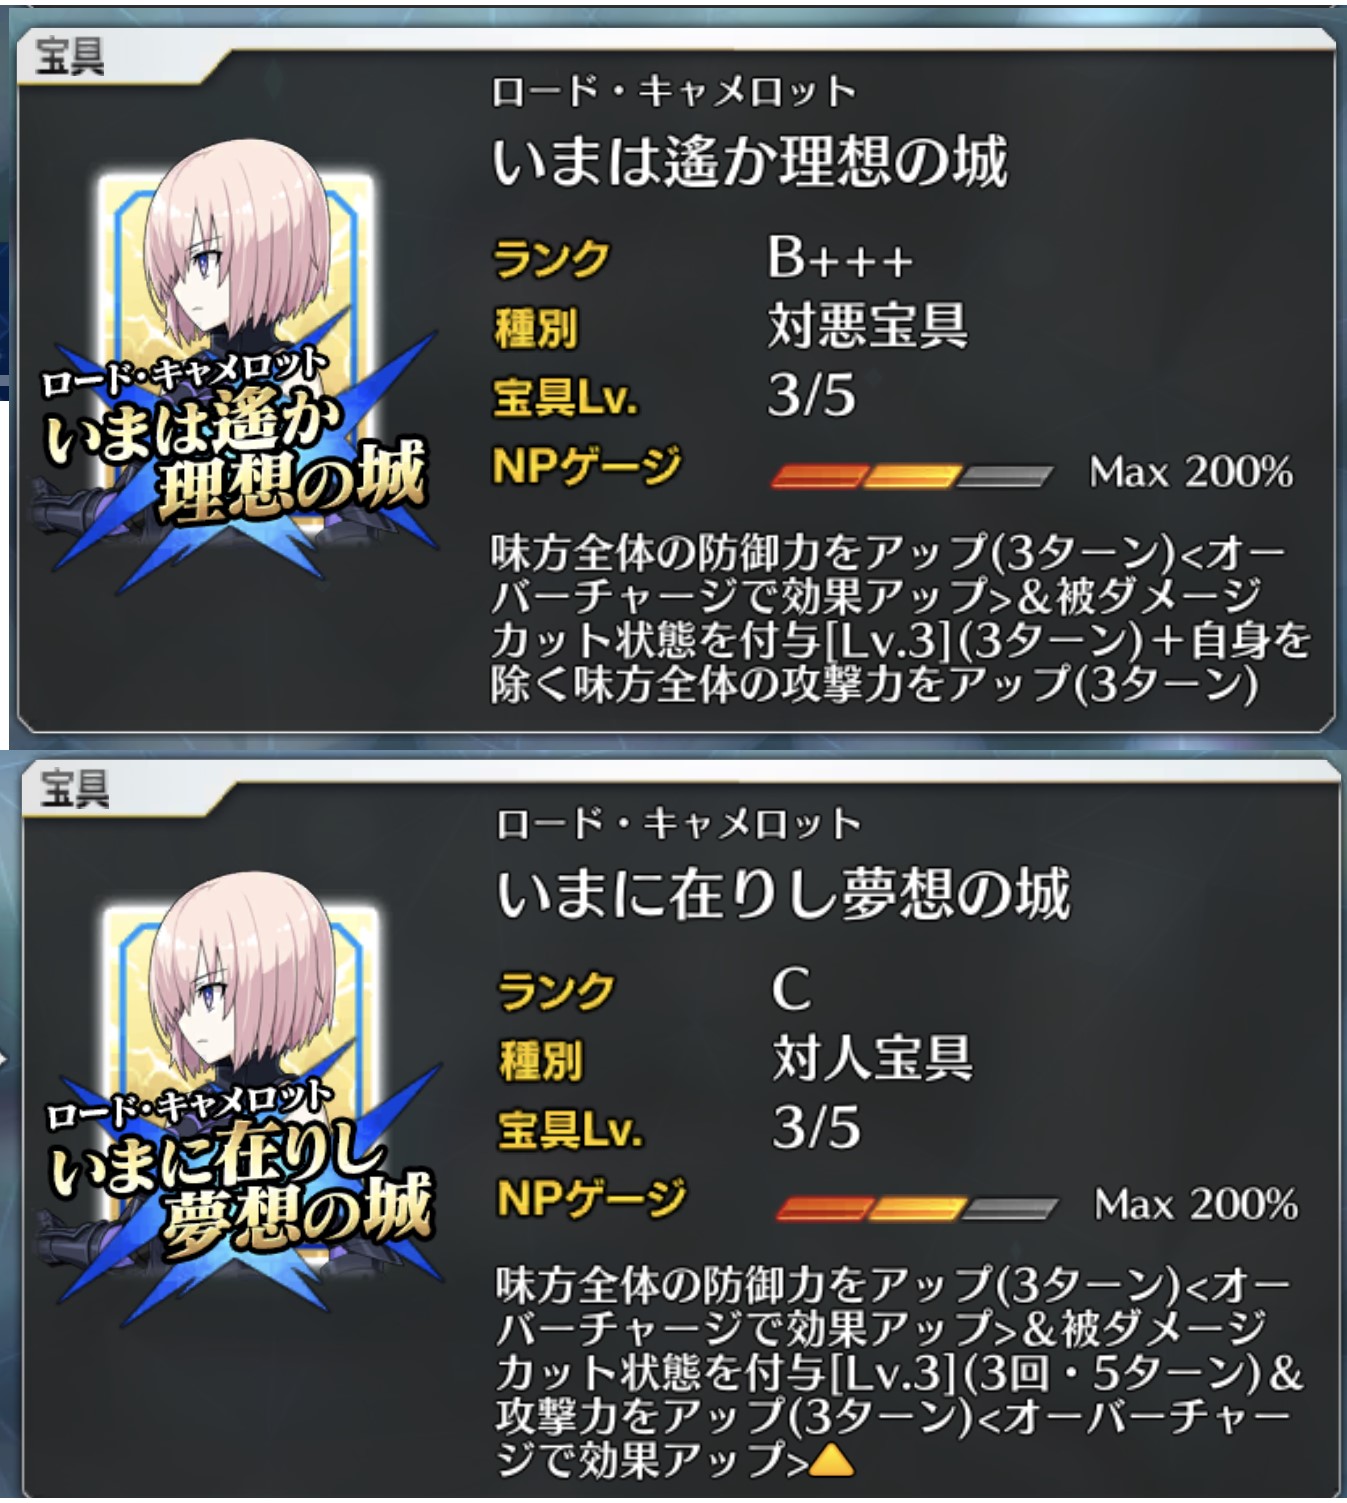Select the 対悪宝具 type value
Image resolution: width=1347 pixels, height=1503 pixels.
point(867,326)
